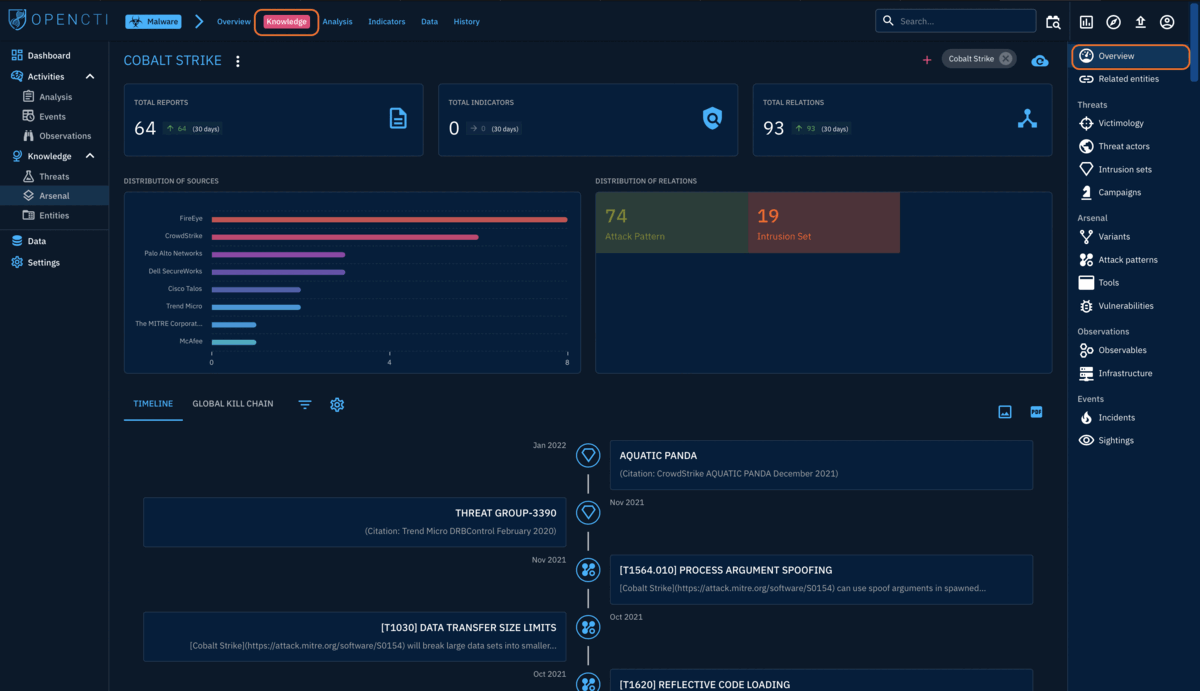Open Dashboard in the left sidebar
Viewport: 1200px width, 691px height.
[x=54, y=55]
